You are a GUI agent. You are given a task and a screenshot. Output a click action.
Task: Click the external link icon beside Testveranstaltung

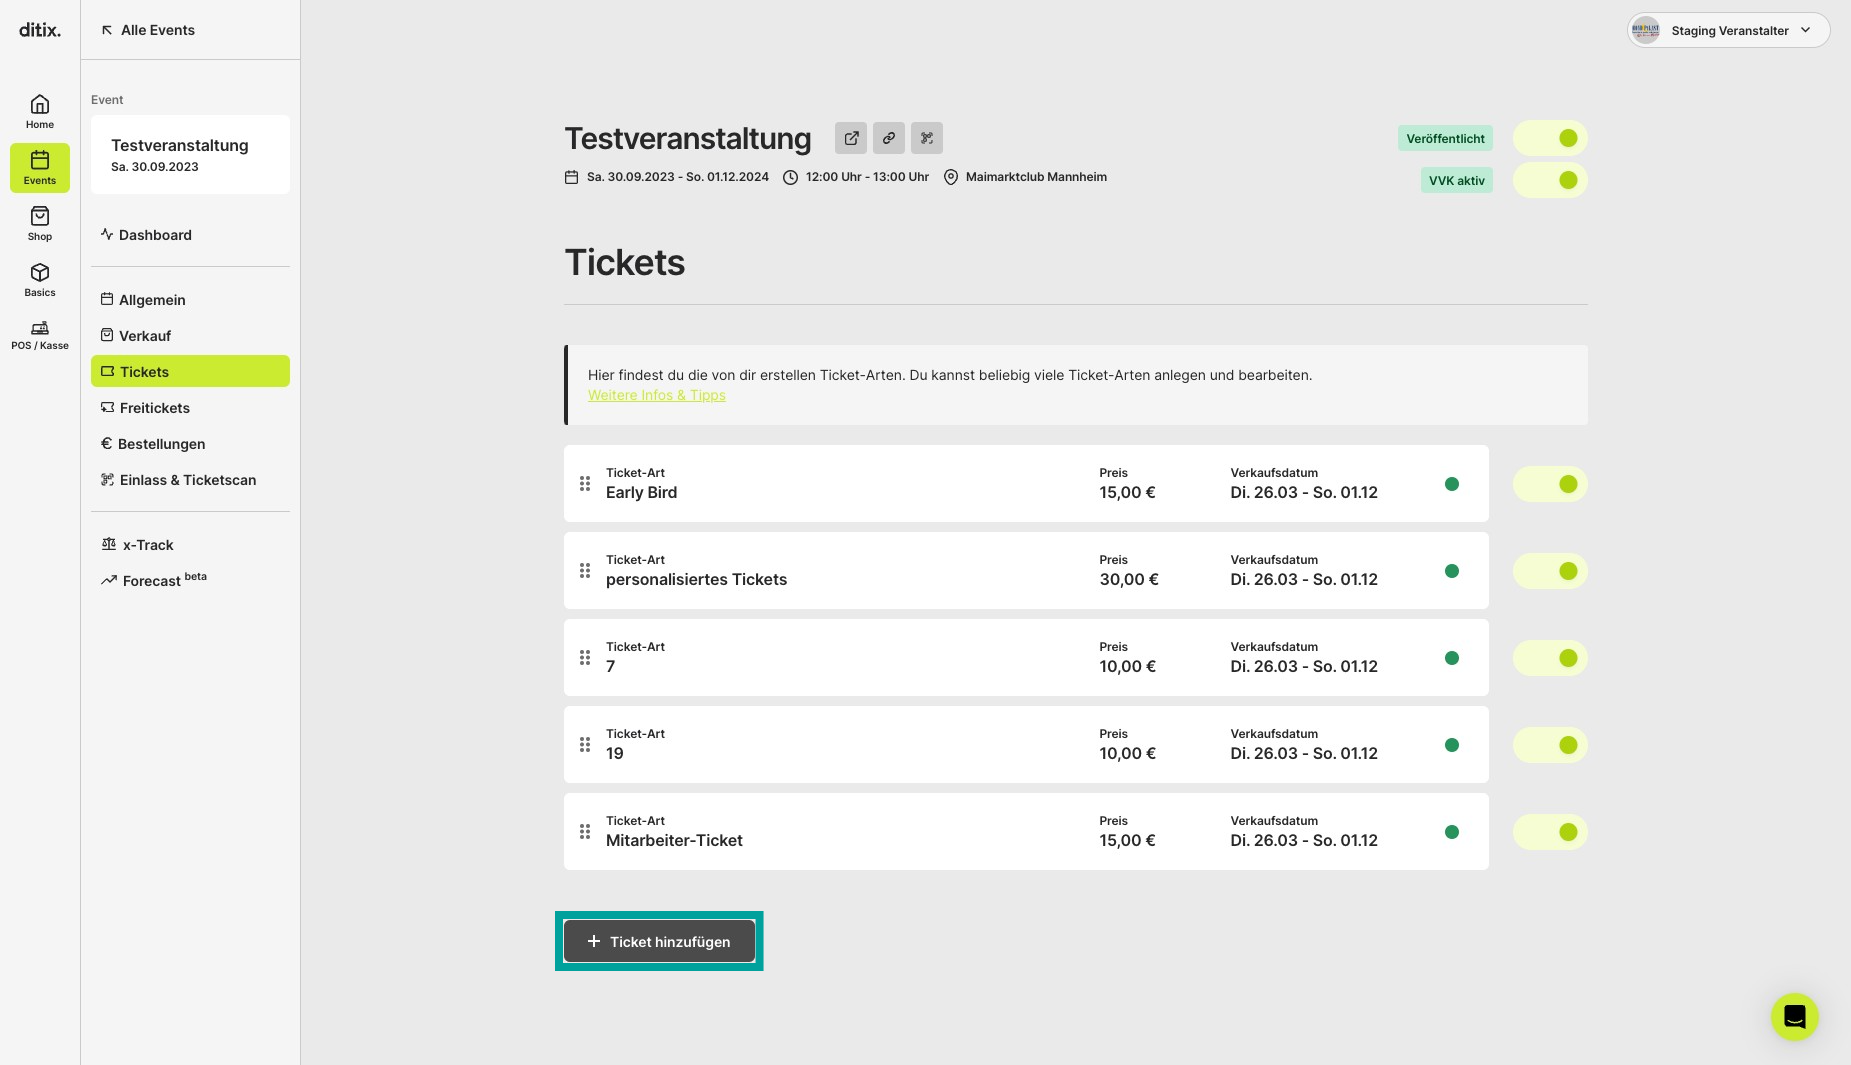coord(851,138)
